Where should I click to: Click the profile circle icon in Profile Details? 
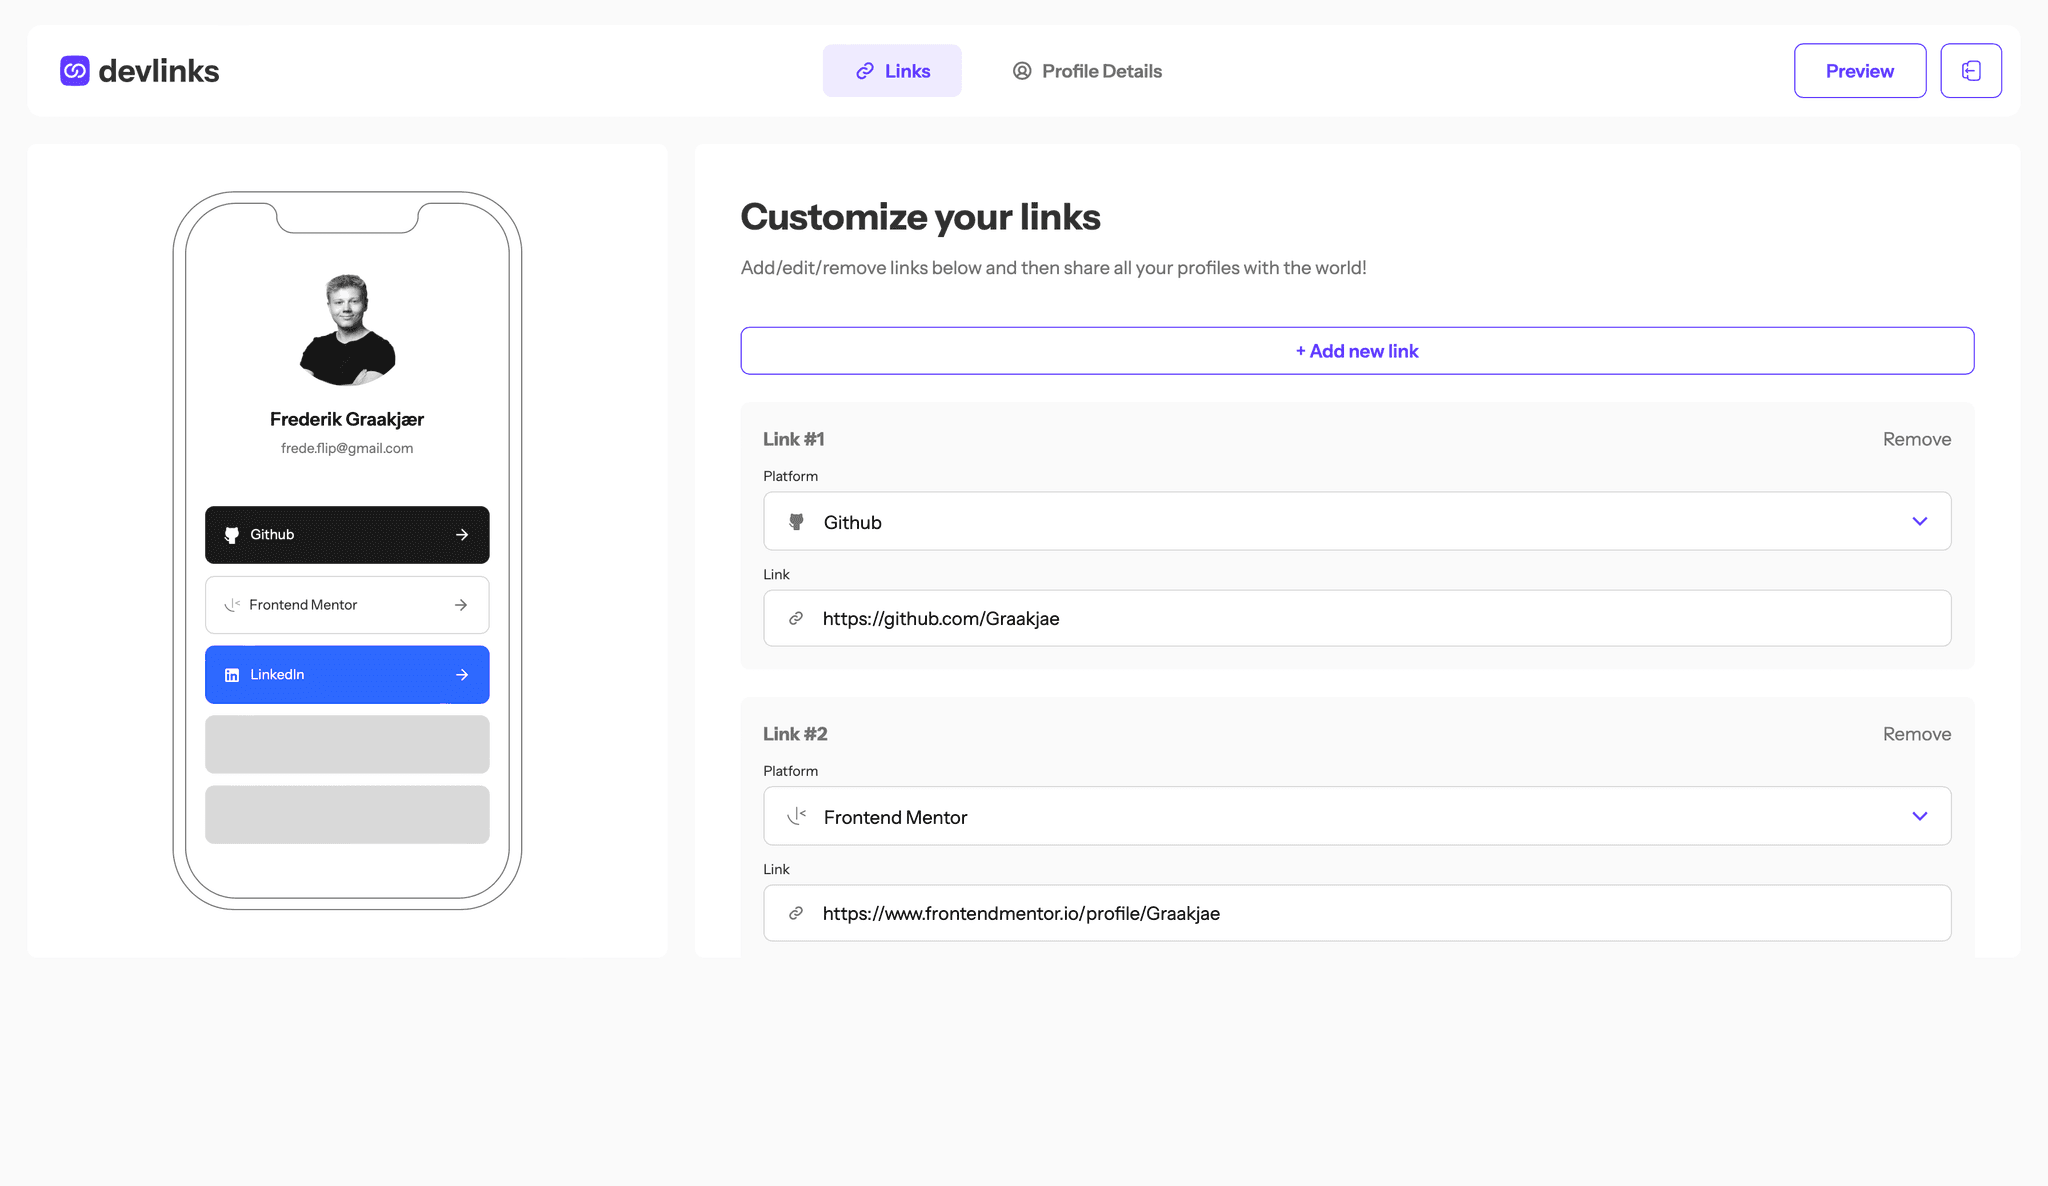[x=1022, y=71]
